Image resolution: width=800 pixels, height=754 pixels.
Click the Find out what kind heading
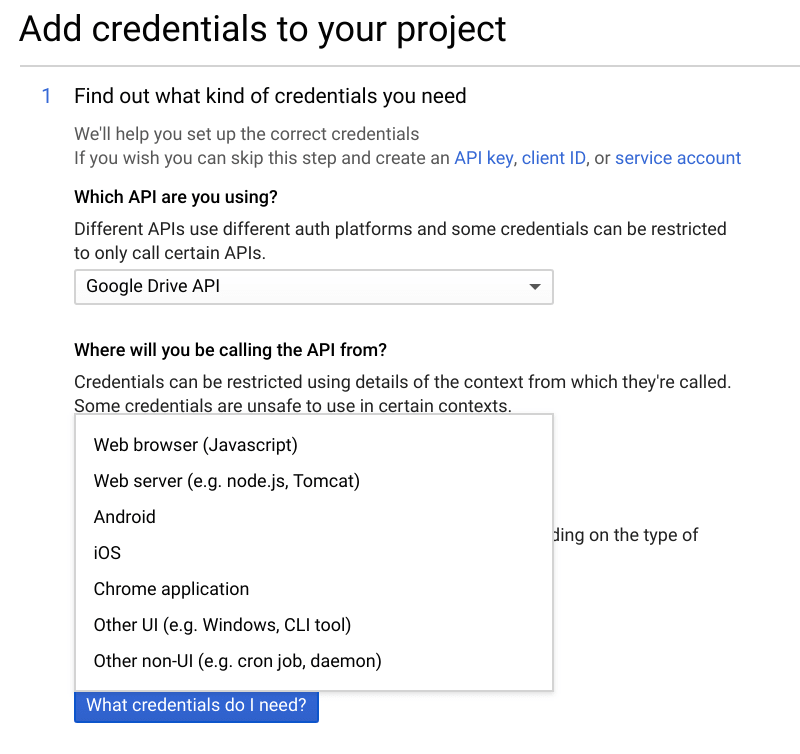[x=270, y=96]
